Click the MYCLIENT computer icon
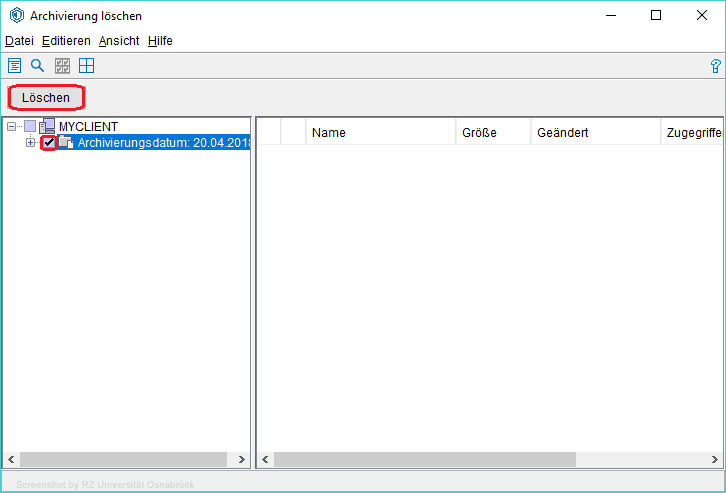726x493 pixels. click(x=48, y=126)
